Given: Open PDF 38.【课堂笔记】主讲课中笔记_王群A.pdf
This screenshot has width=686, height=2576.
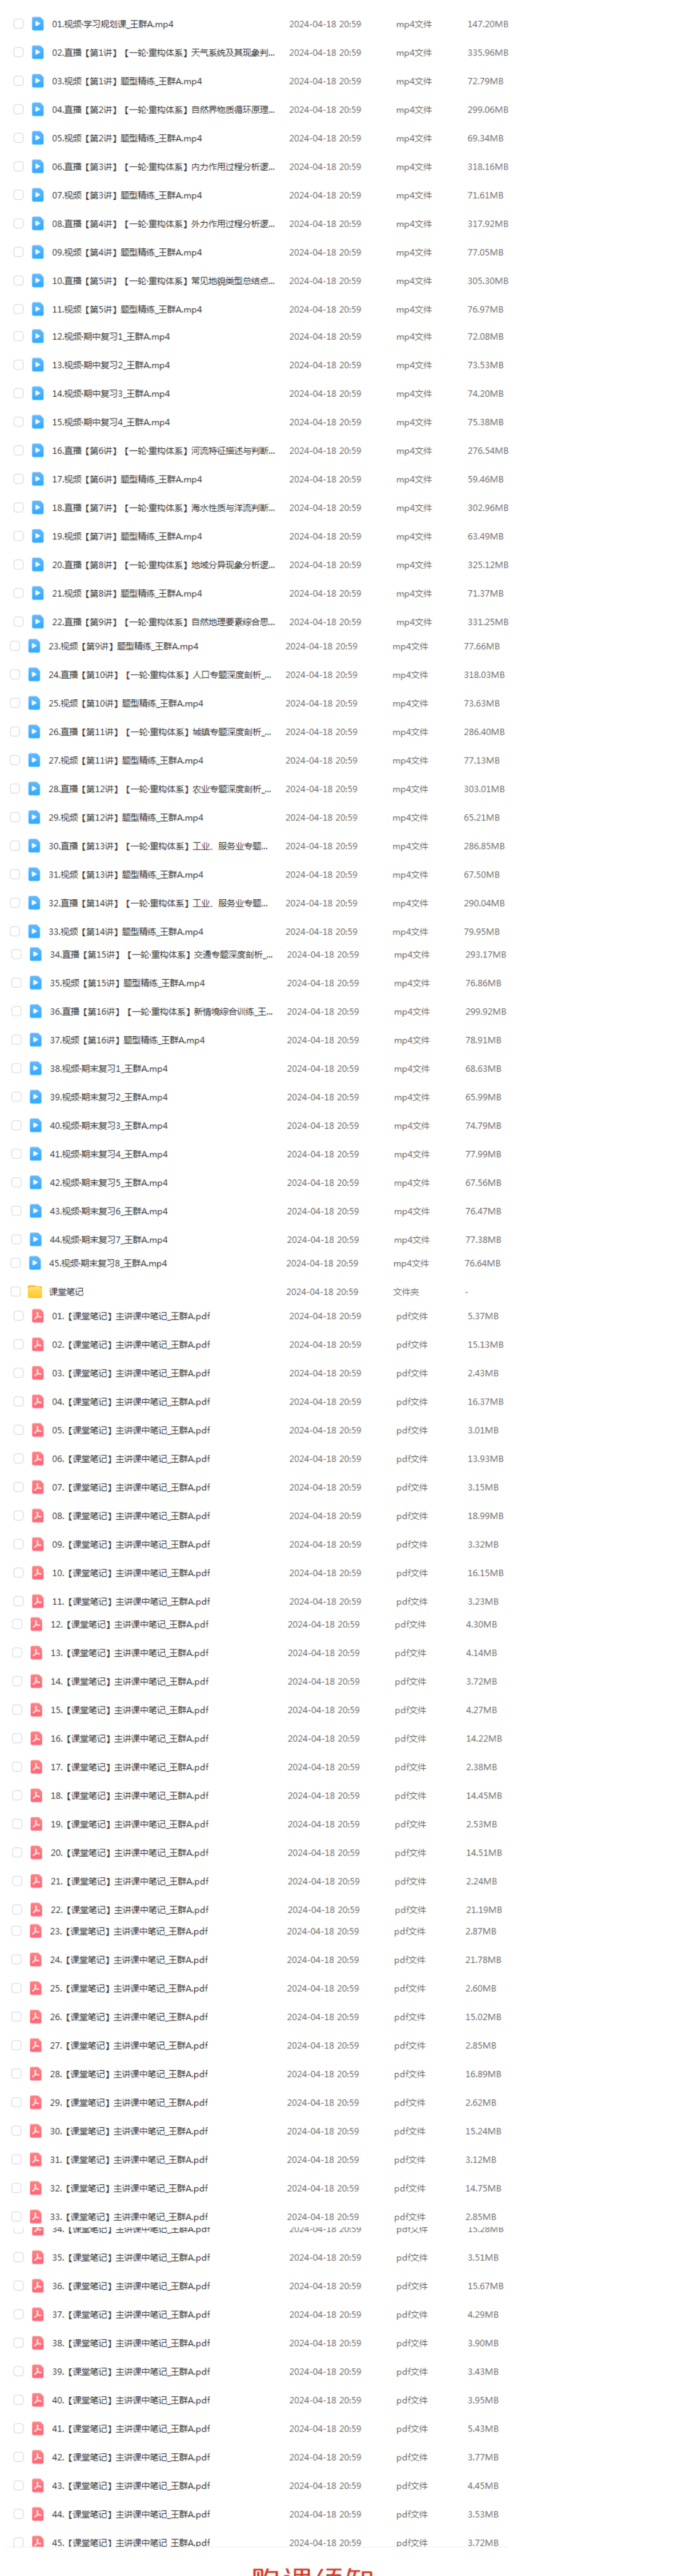Looking at the screenshot, I should coord(131,2343).
